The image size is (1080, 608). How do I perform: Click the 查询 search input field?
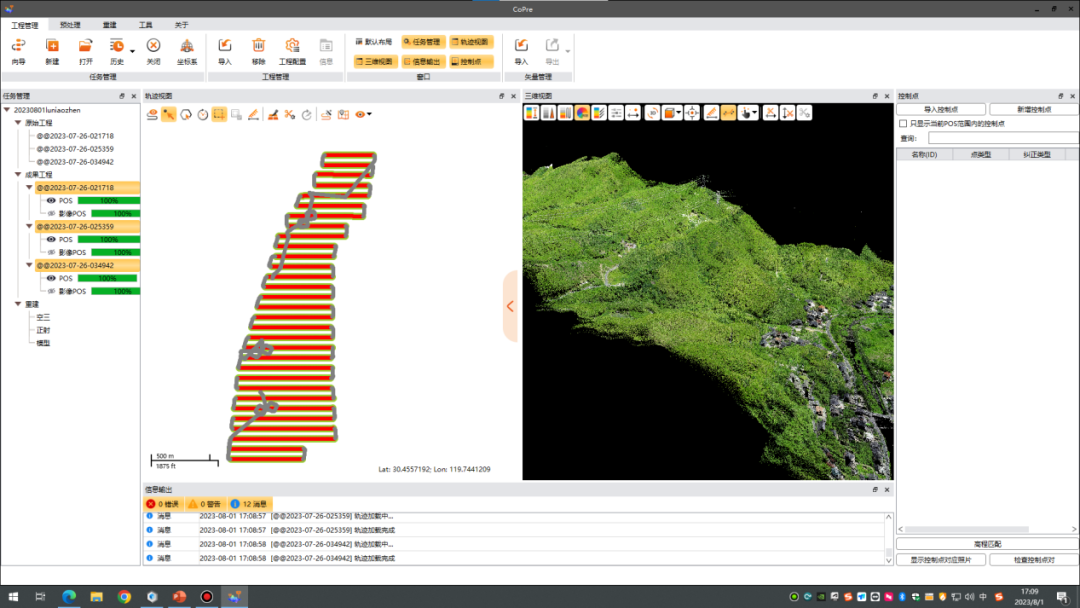pos(1003,138)
